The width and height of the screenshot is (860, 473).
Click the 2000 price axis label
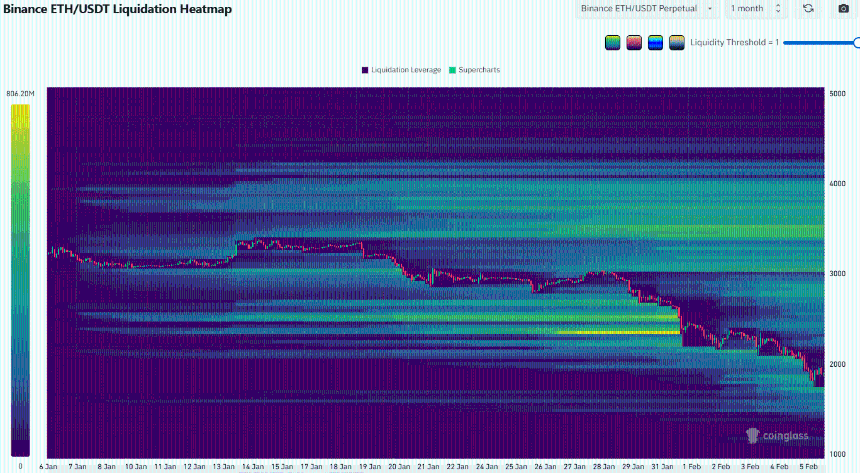coord(838,364)
